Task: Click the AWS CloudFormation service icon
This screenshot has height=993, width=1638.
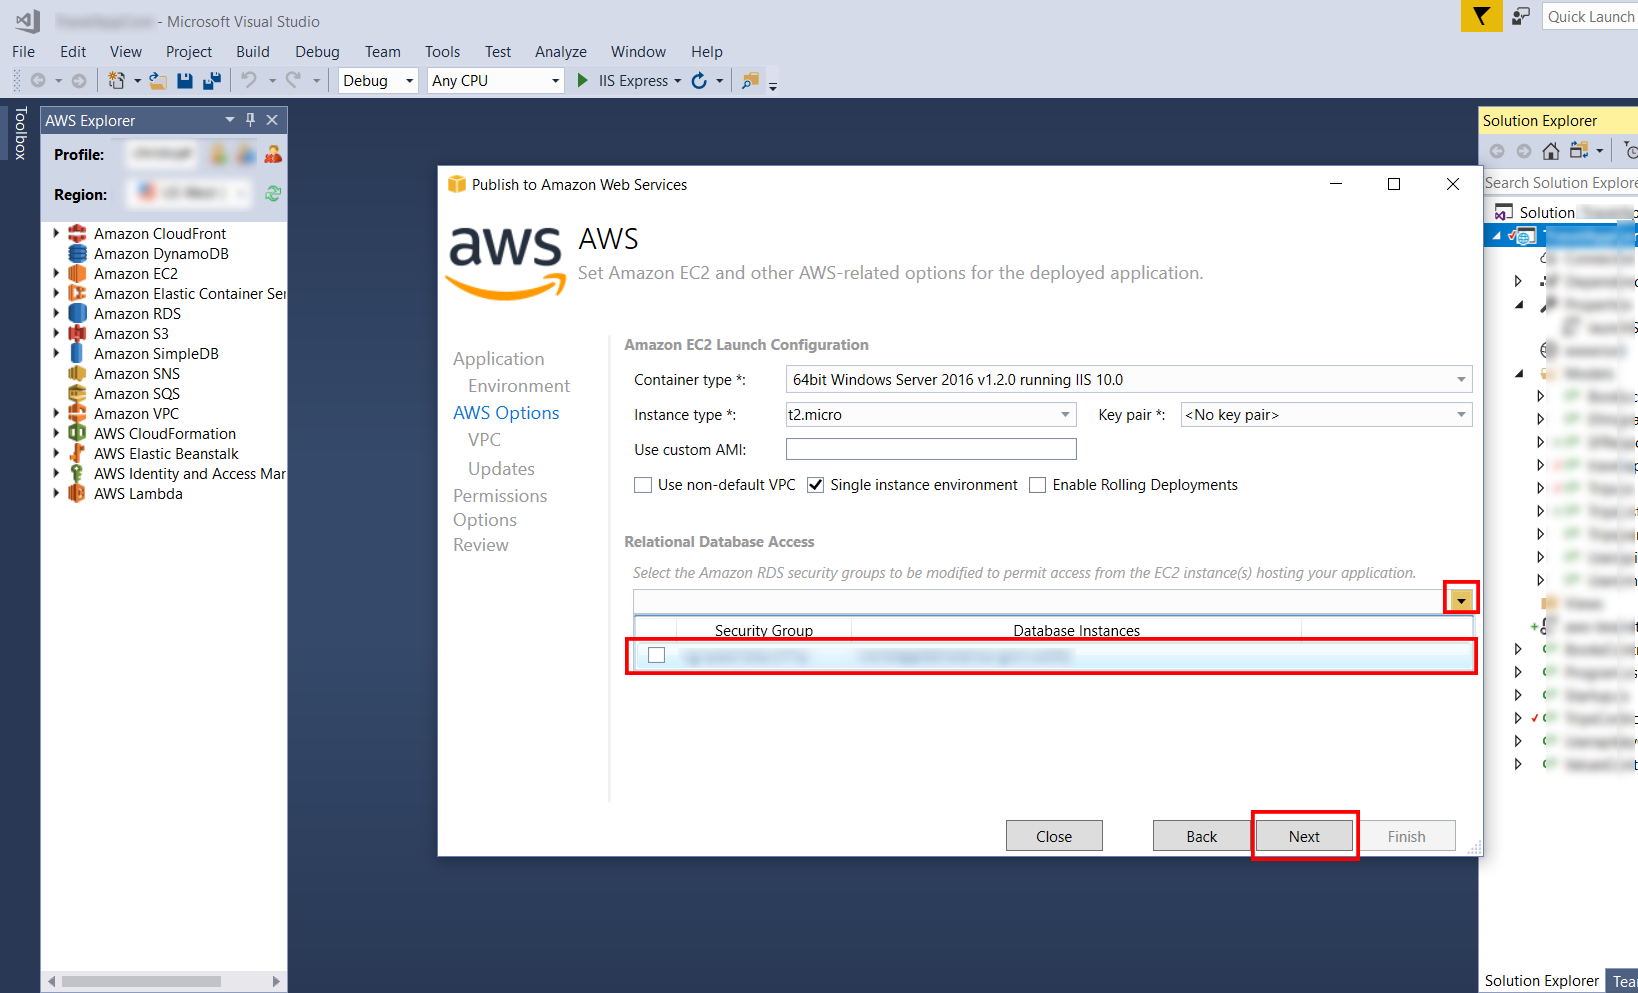Action: [77, 434]
